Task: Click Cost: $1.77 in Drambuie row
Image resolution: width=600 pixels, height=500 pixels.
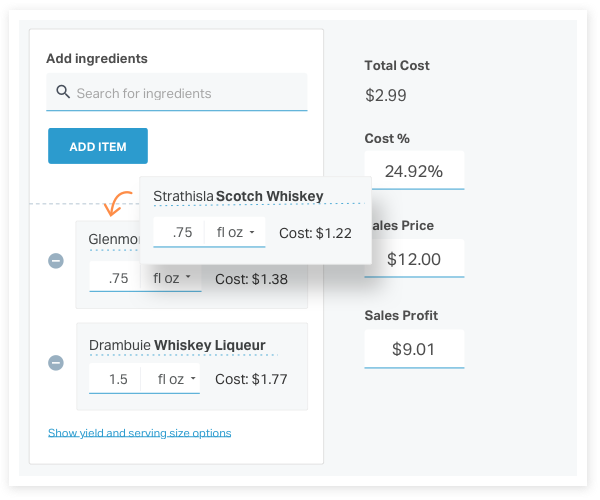Action: pyautogui.click(x=251, y=379)
